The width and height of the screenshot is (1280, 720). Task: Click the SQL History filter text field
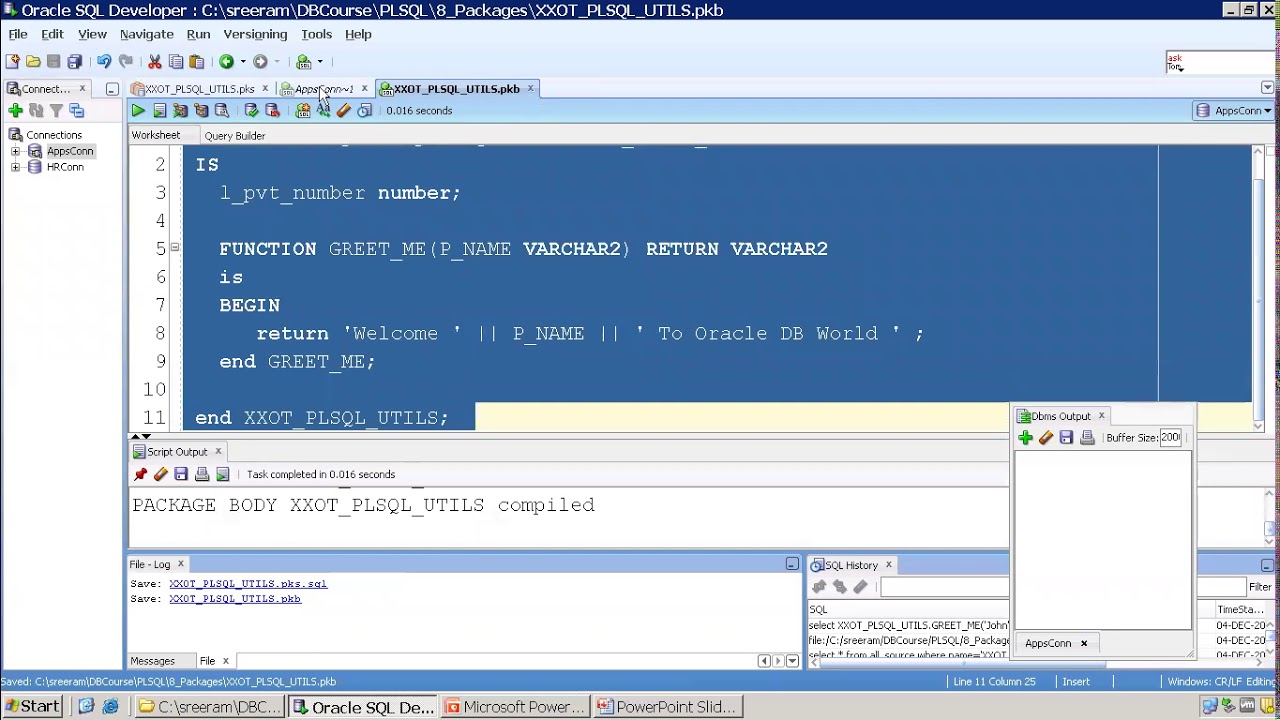945,588
